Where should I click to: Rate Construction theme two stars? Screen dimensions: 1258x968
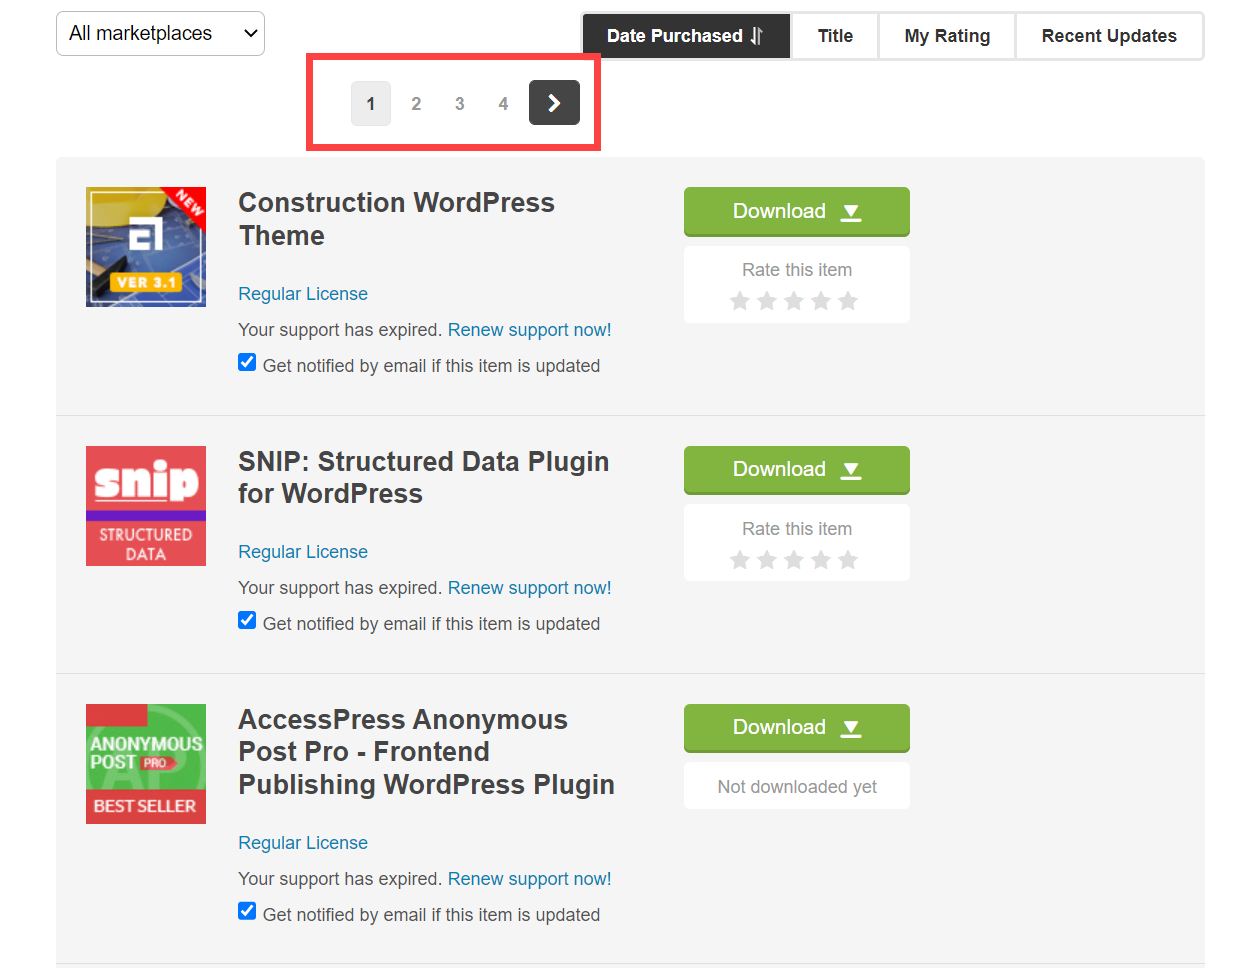pyautogui.click(x=767, y=301)
